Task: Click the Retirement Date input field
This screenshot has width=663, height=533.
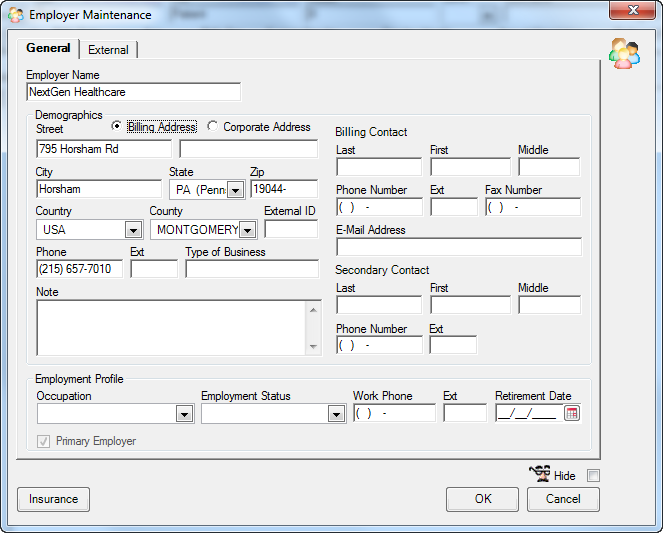Action: (530, 413)
